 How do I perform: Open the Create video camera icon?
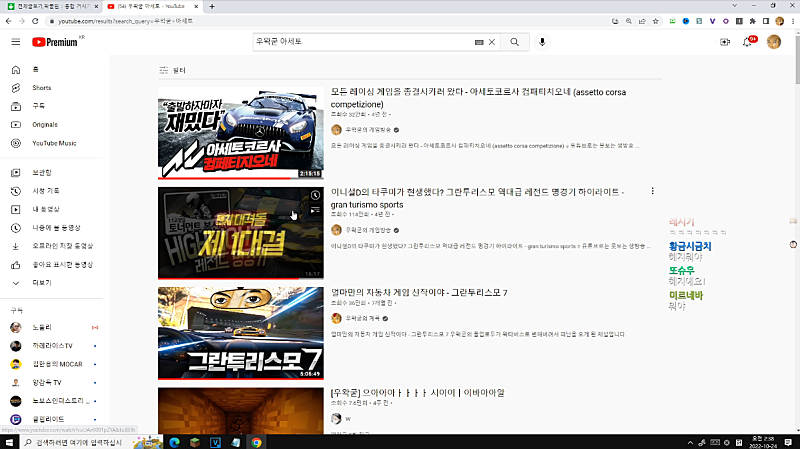[x=724, y=42]
